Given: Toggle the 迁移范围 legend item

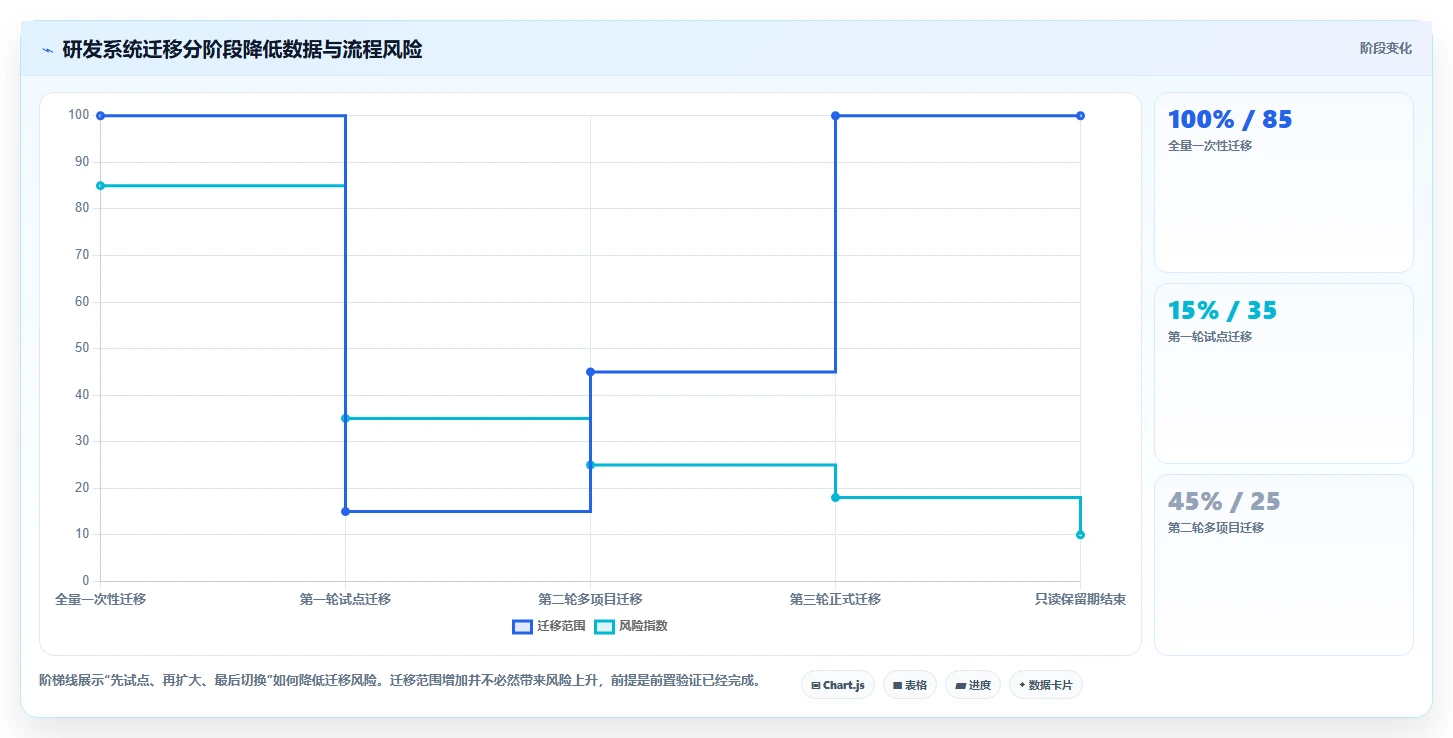Looking at the screenshot, I should click(x=549, y=626).
